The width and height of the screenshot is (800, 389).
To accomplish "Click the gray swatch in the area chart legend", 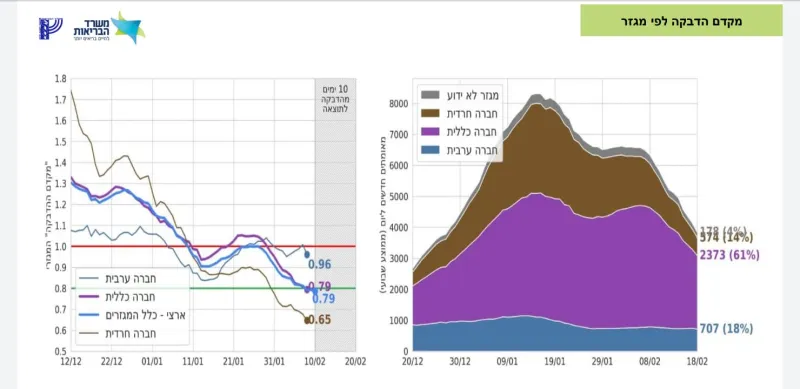I will [430, 95].
